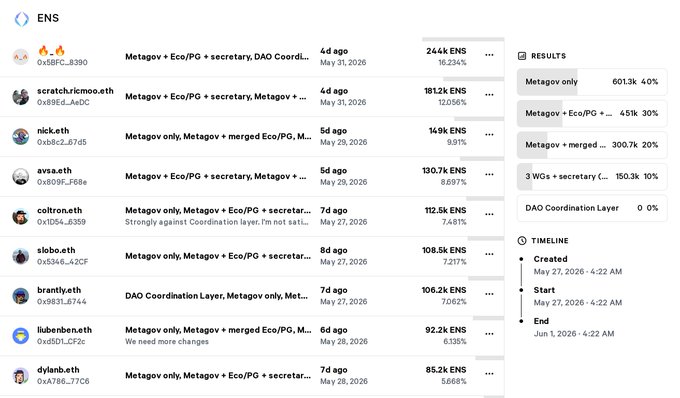The height and width of the screenshot is (398, 680).
Task: Click the 112.5k ENS voting power
Action: (x=445, y=211)
